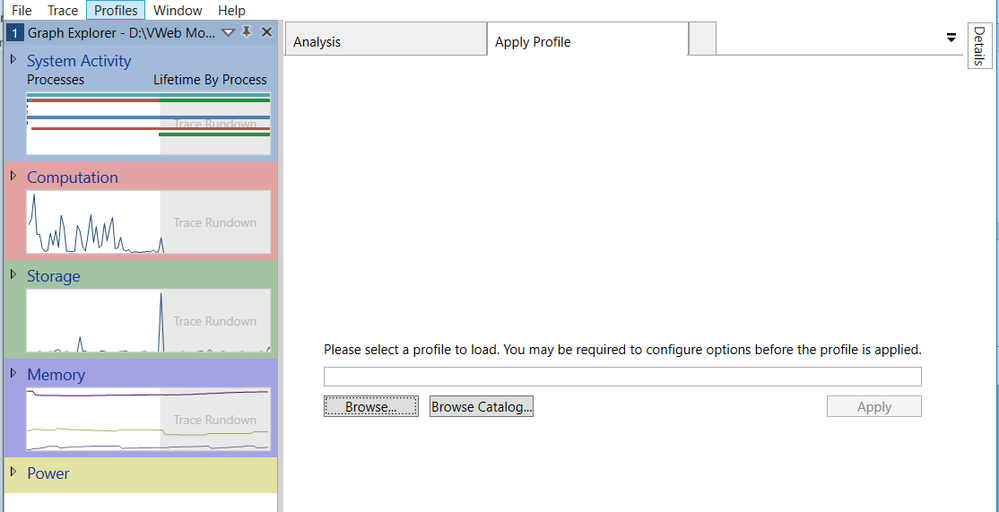The width and height of the screenshot is (999, 512).
Task: Click the Browse Catalog... button
Action: 481,406
